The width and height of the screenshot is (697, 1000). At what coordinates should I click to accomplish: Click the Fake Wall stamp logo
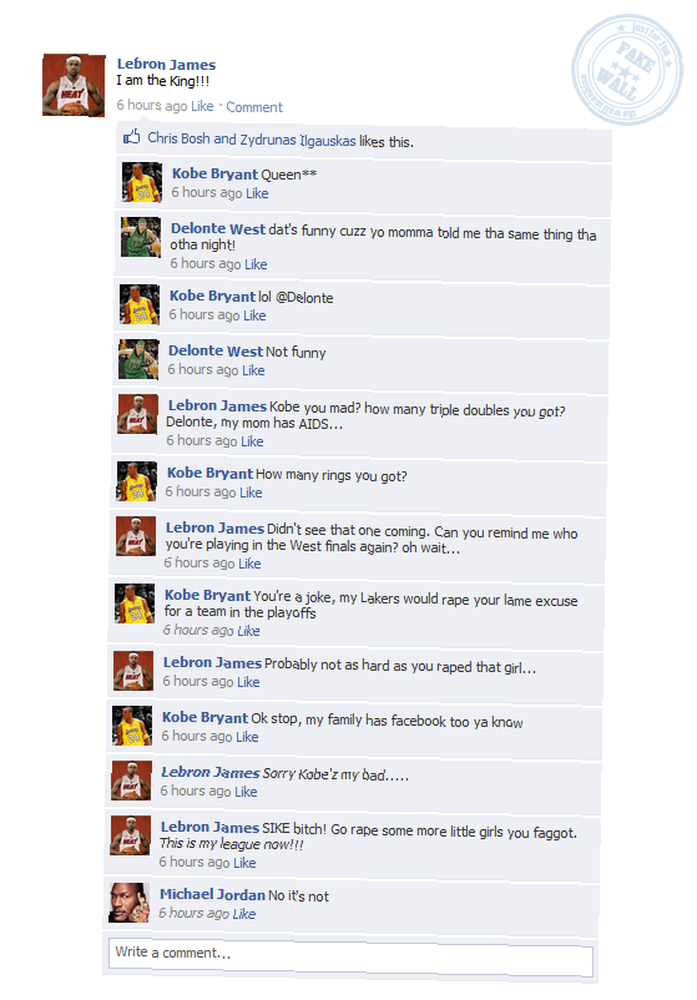pos(626,70)
